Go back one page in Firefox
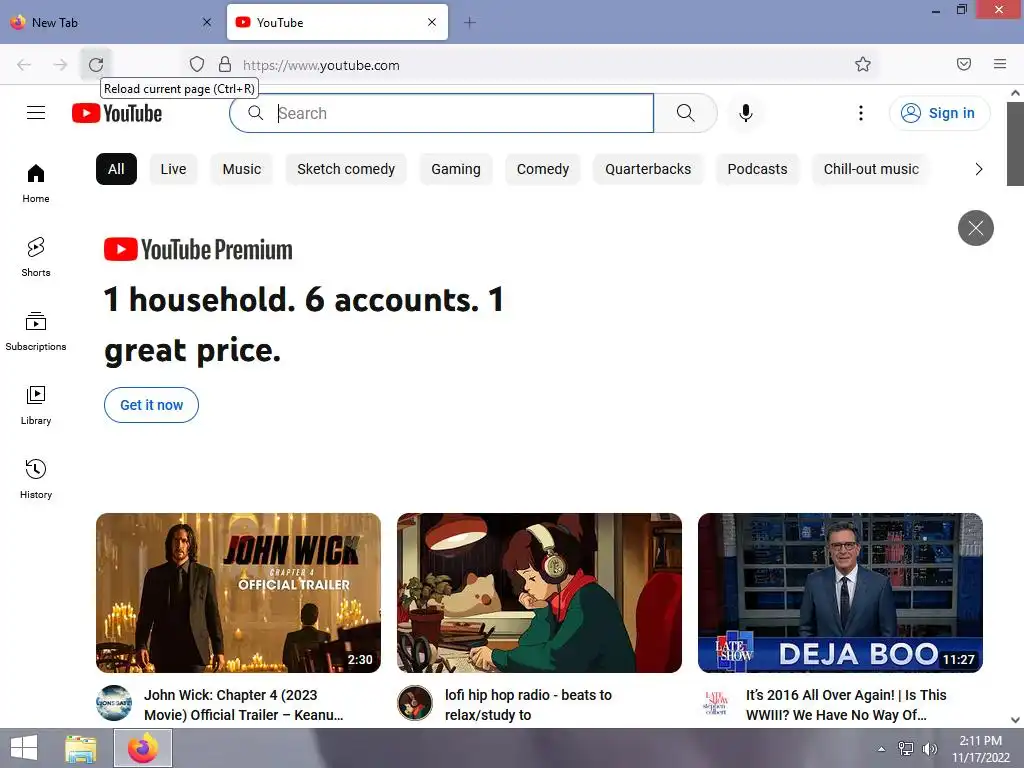Screen dimensions: 1024x768 click(24, 64)
